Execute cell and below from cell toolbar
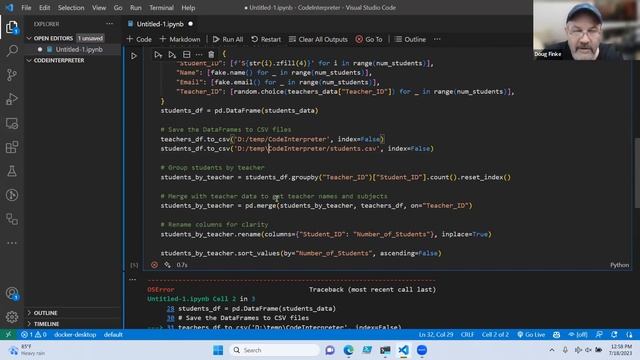 (172, 54)
